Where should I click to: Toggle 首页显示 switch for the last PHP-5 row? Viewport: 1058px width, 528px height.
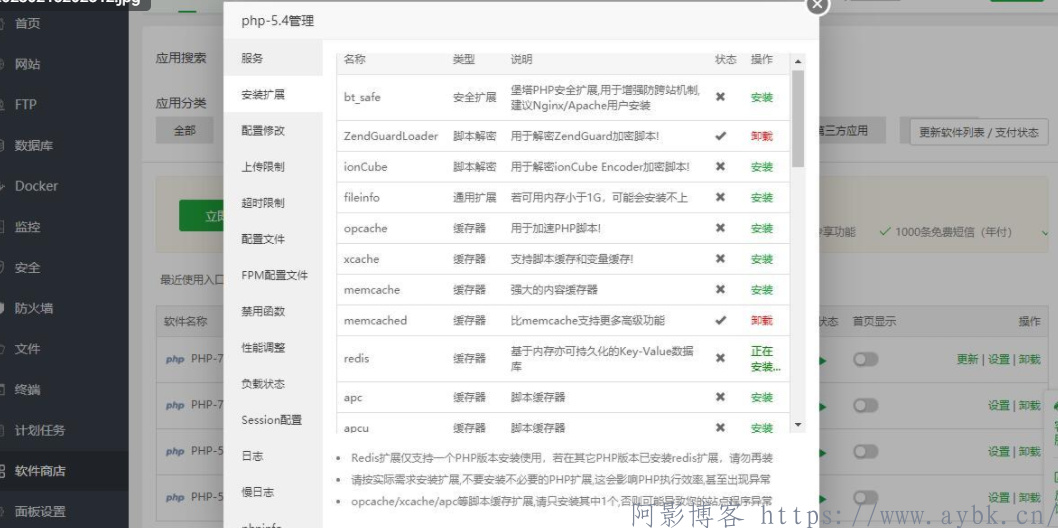pyautogui.click(x=865, y=497)
